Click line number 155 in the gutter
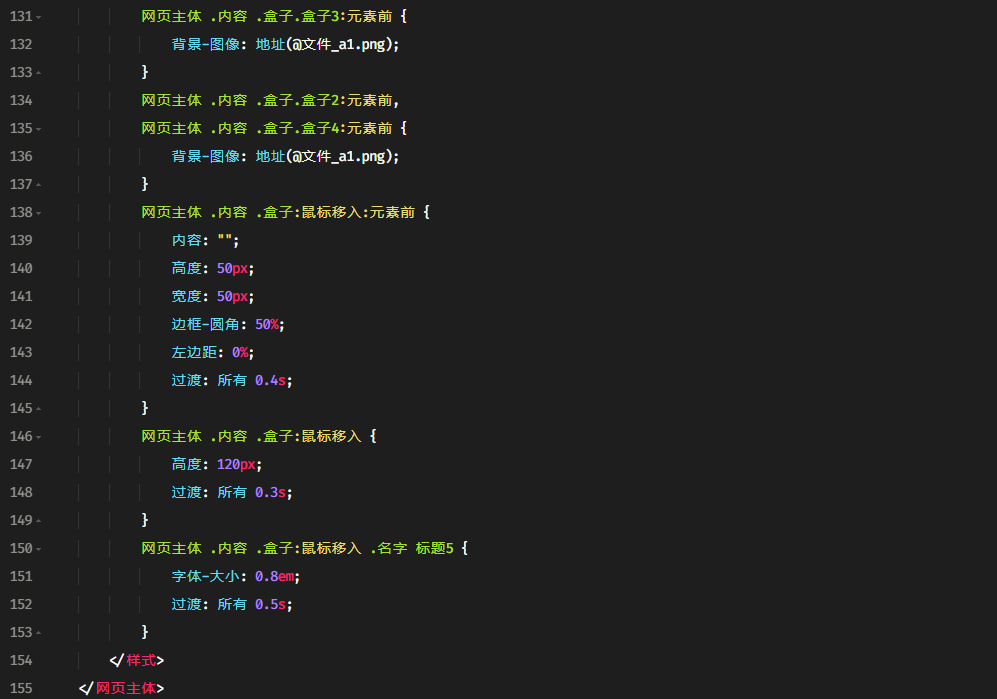The height and width of the screenshot is (699, 997). [x=21, y=688]
